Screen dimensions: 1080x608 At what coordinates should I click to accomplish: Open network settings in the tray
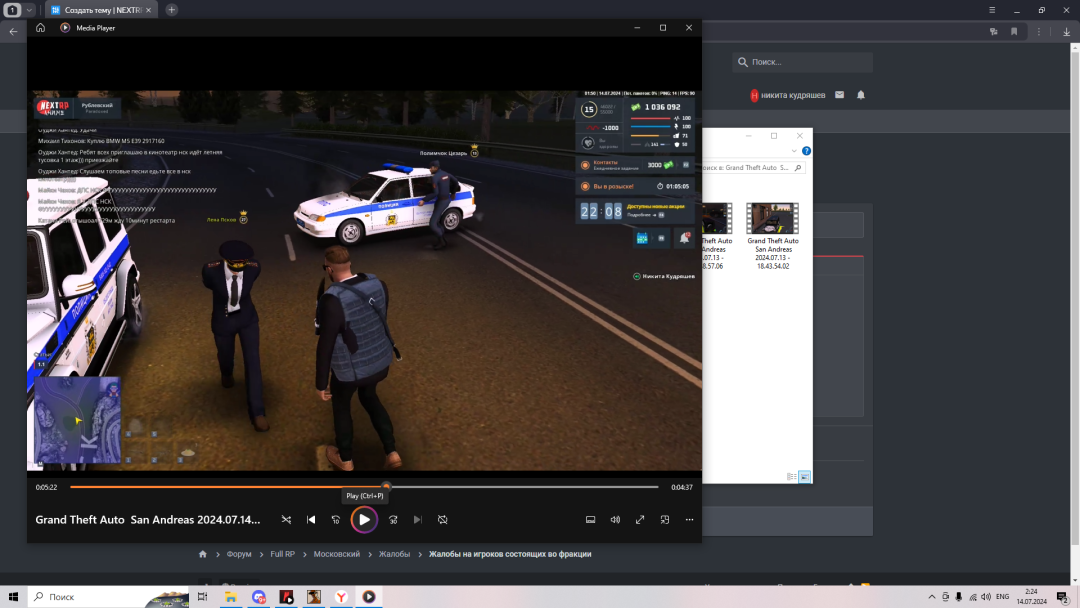[973, 597]
